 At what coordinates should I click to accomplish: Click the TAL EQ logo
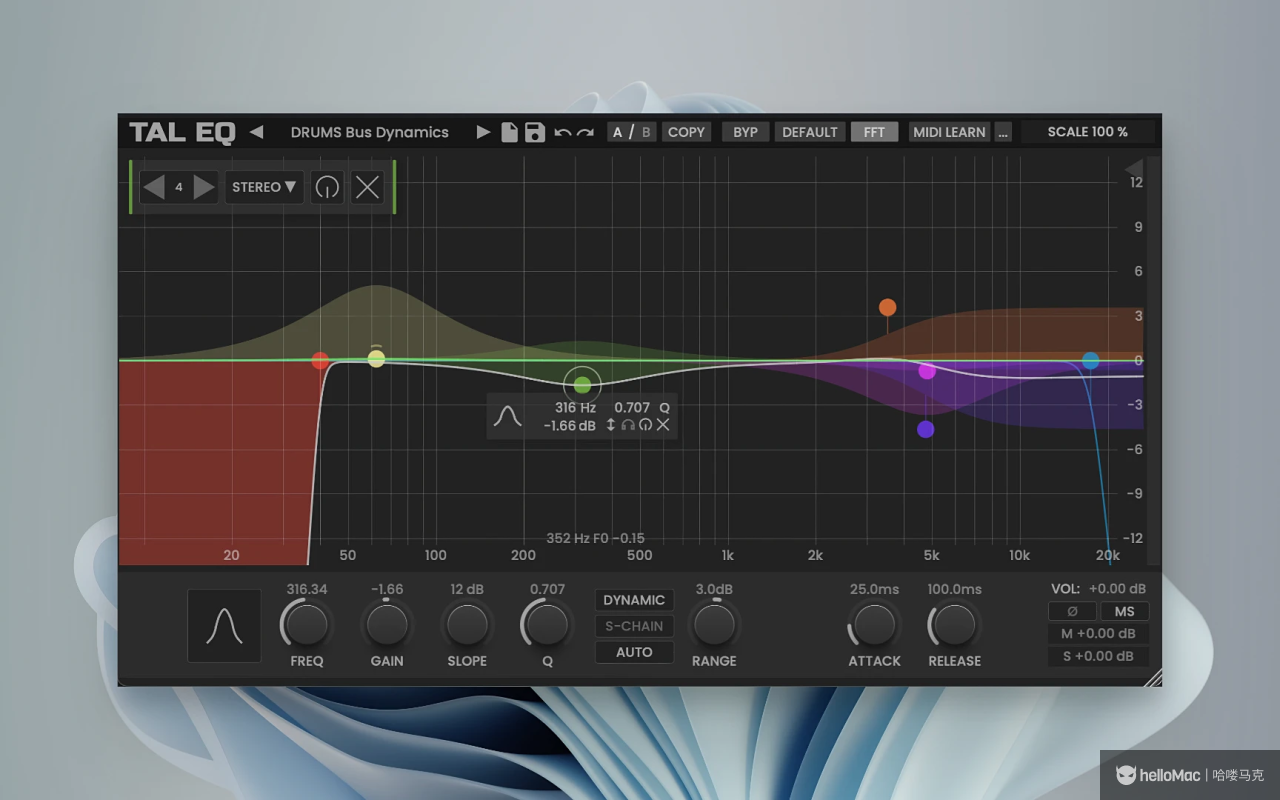pyautogui.click(x=183, y=132)
